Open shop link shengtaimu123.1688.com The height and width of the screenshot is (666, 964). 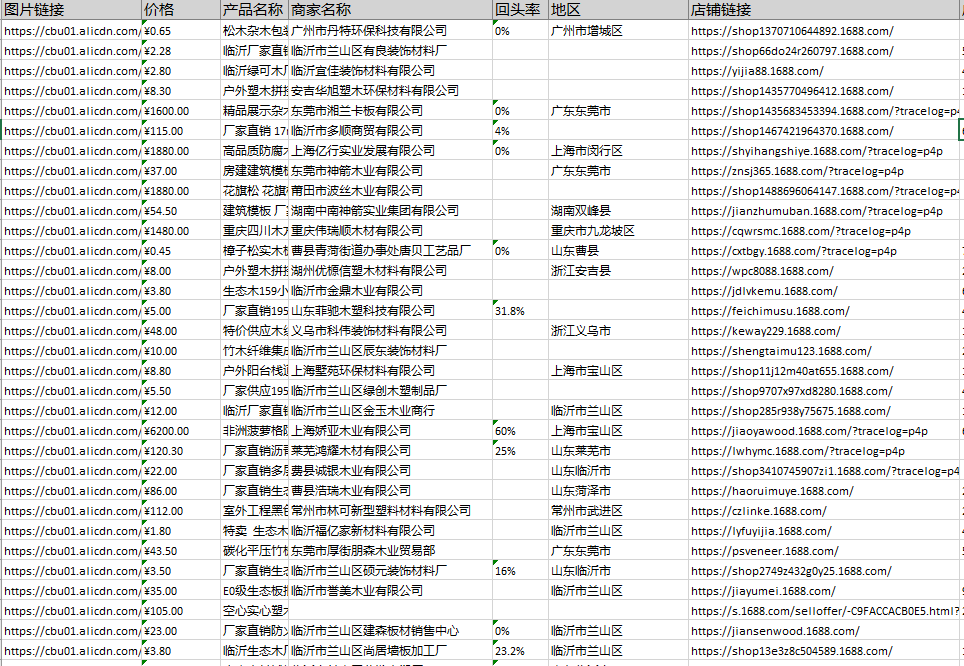[x=781, y=351]
